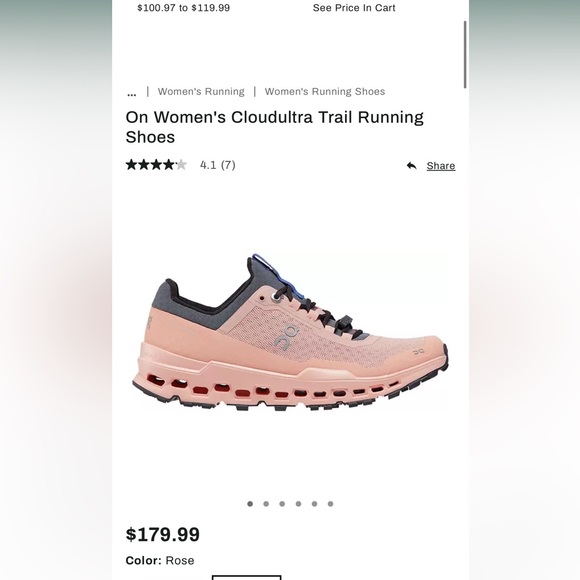The image size is (580, 580).
Task: Select the fifth image carousel dot
Action: [314, 504]
